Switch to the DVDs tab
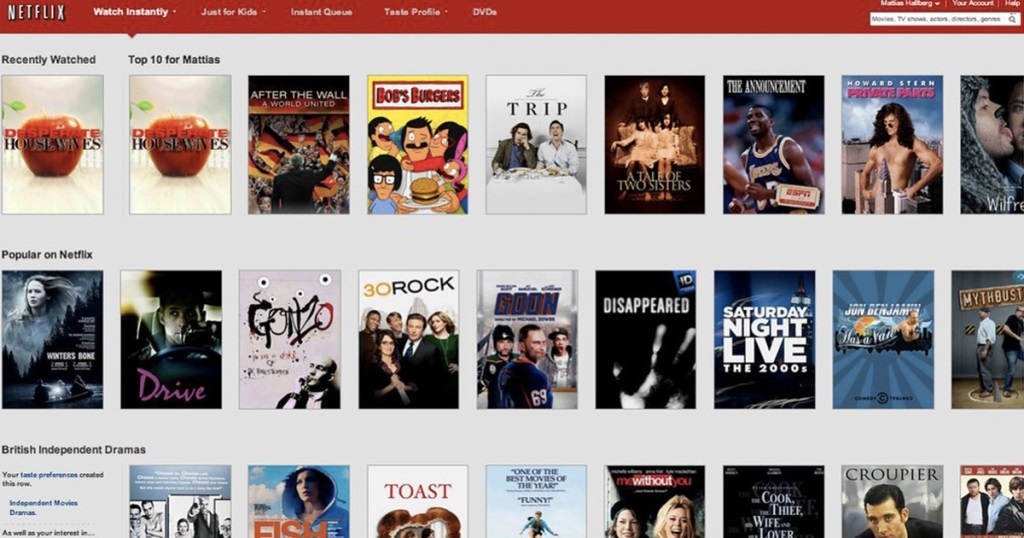 tap(484, 12)
